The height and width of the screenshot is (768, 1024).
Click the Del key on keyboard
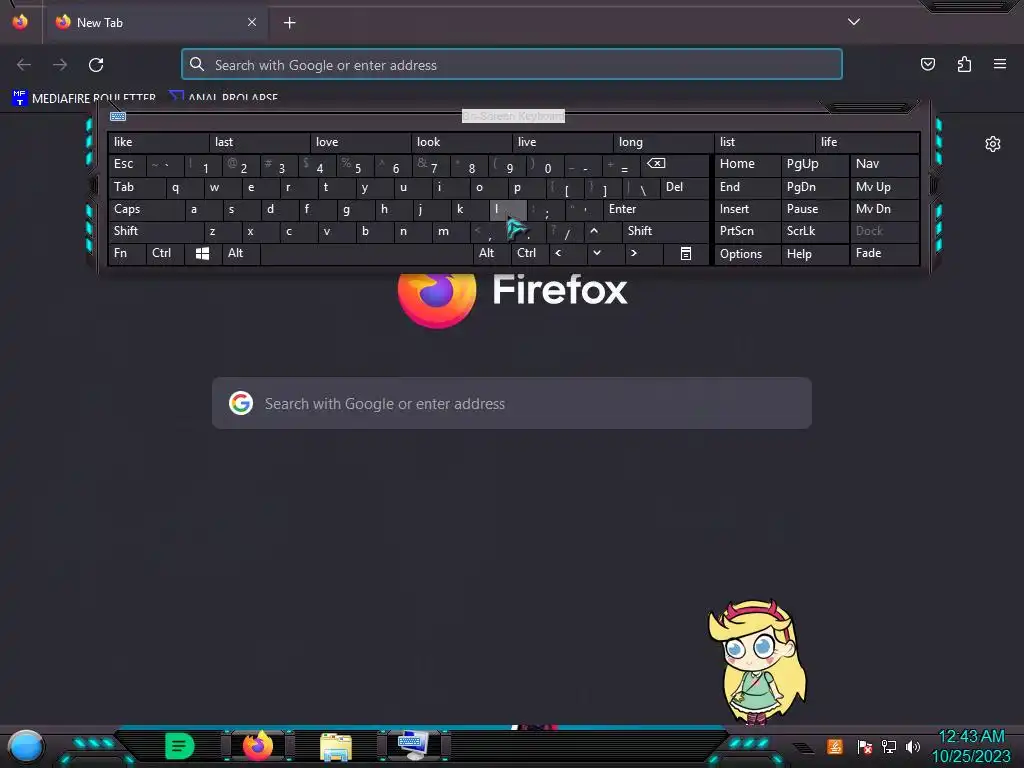coord(684,187)
